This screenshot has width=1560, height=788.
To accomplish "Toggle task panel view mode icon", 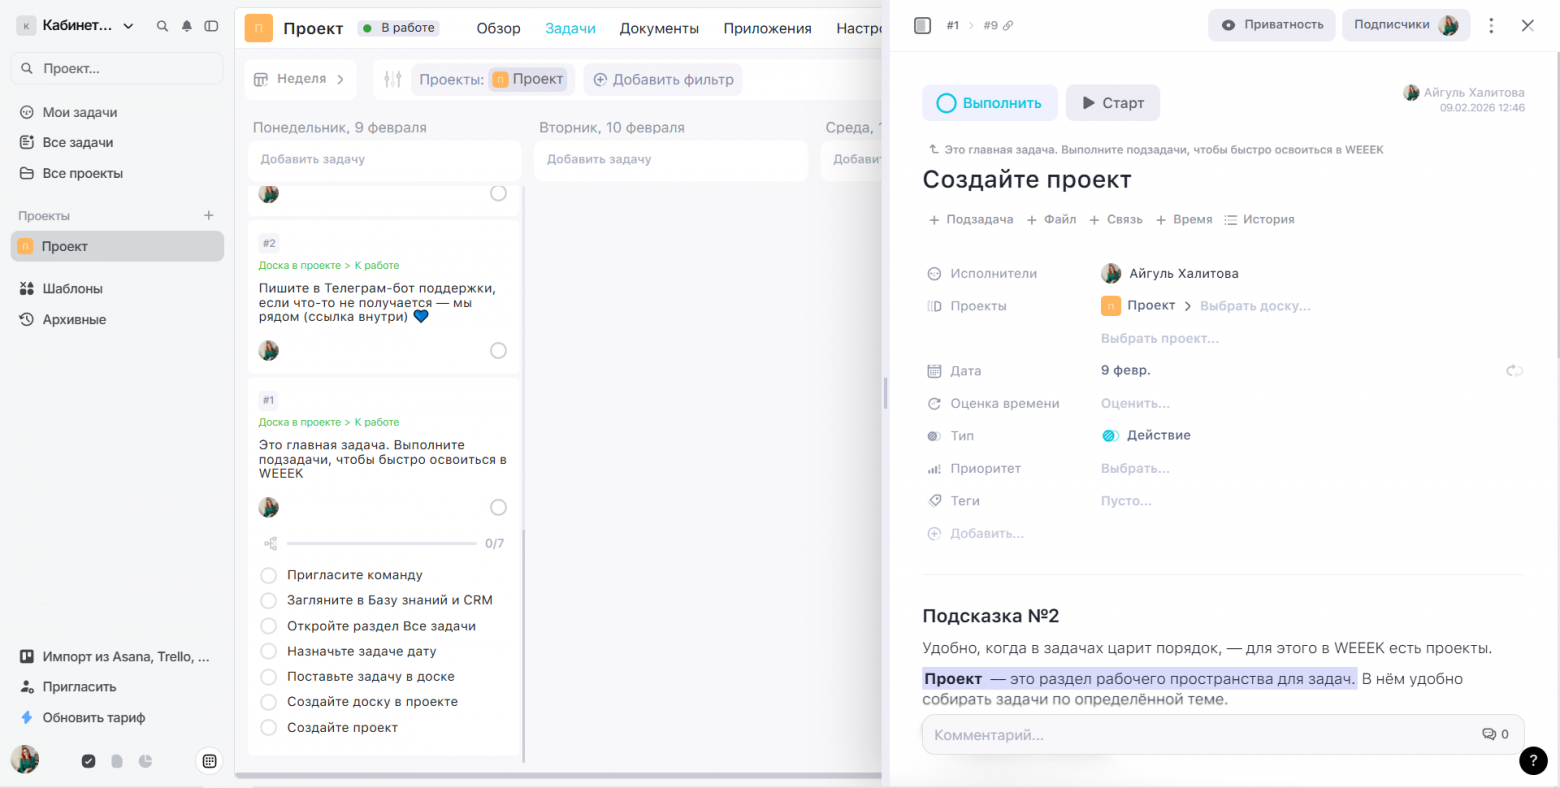I will coord(923,25).
